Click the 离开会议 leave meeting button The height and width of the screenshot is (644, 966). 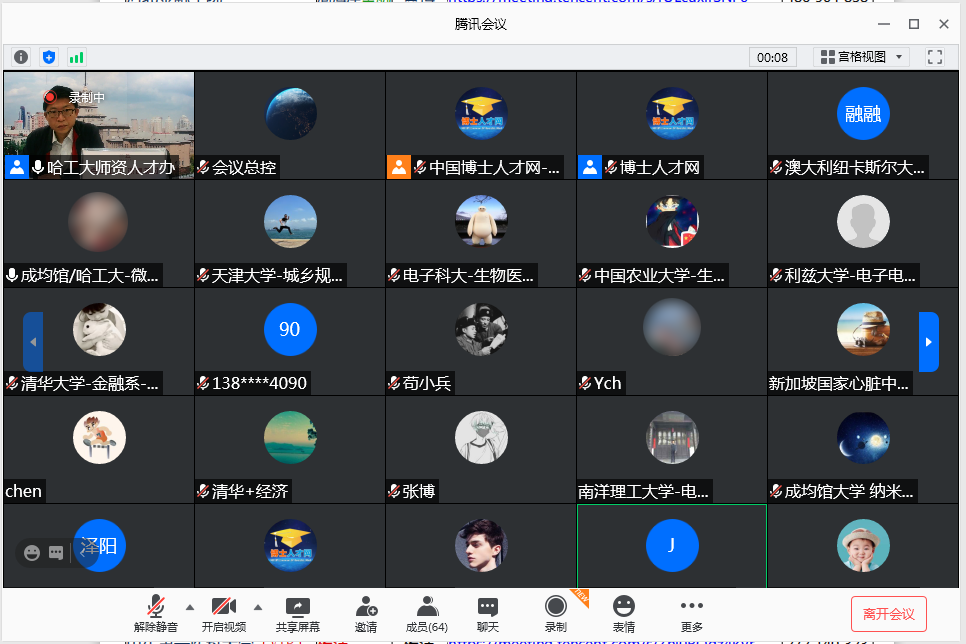coord(888,614)
